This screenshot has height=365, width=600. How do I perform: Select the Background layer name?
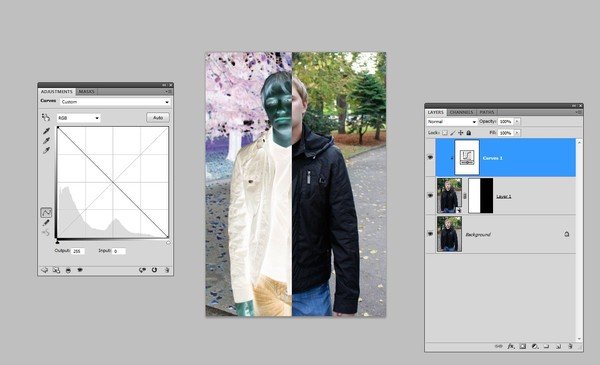tap(478, 235)
